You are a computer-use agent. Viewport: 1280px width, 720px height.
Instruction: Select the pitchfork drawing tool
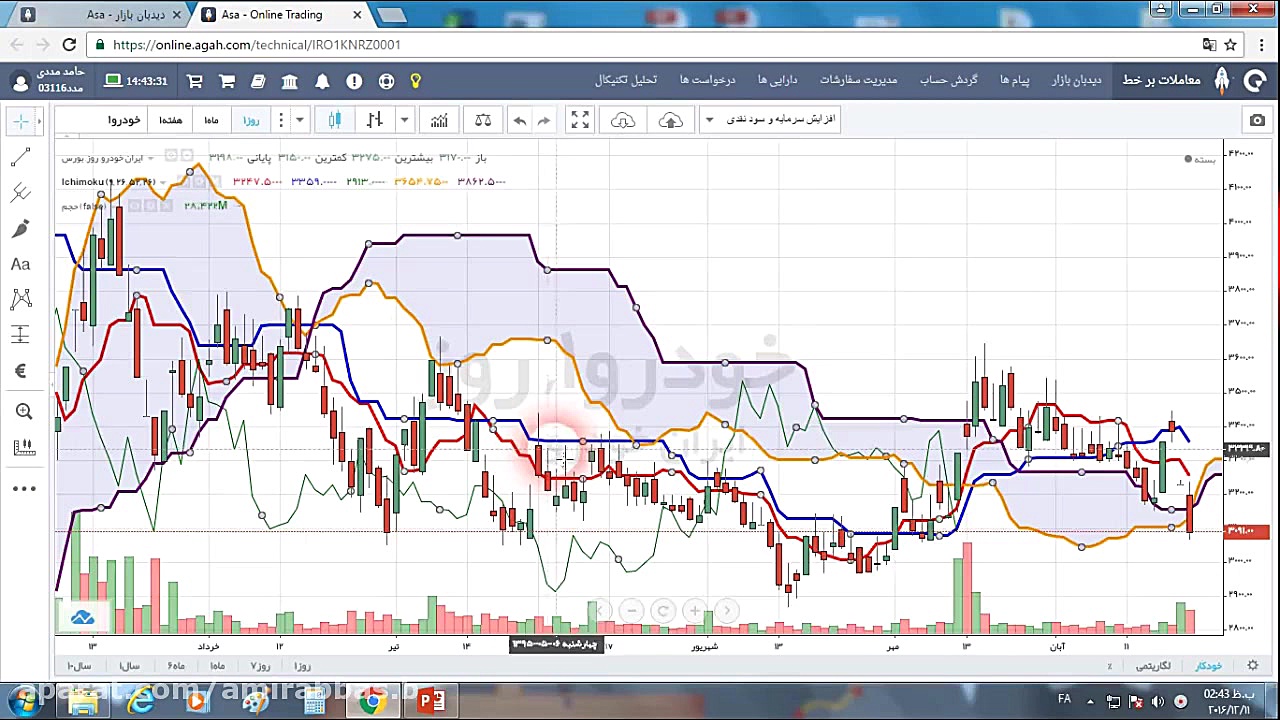(20, 193)
